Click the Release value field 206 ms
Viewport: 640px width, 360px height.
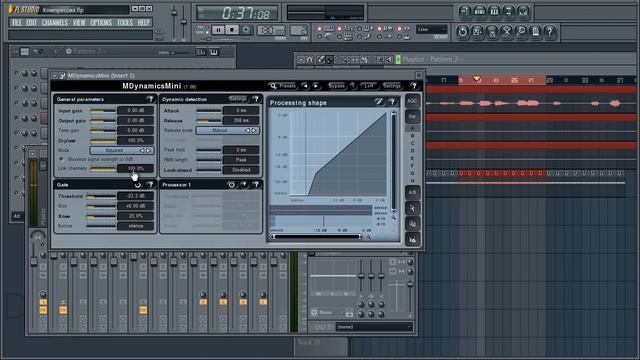[241, 121]
